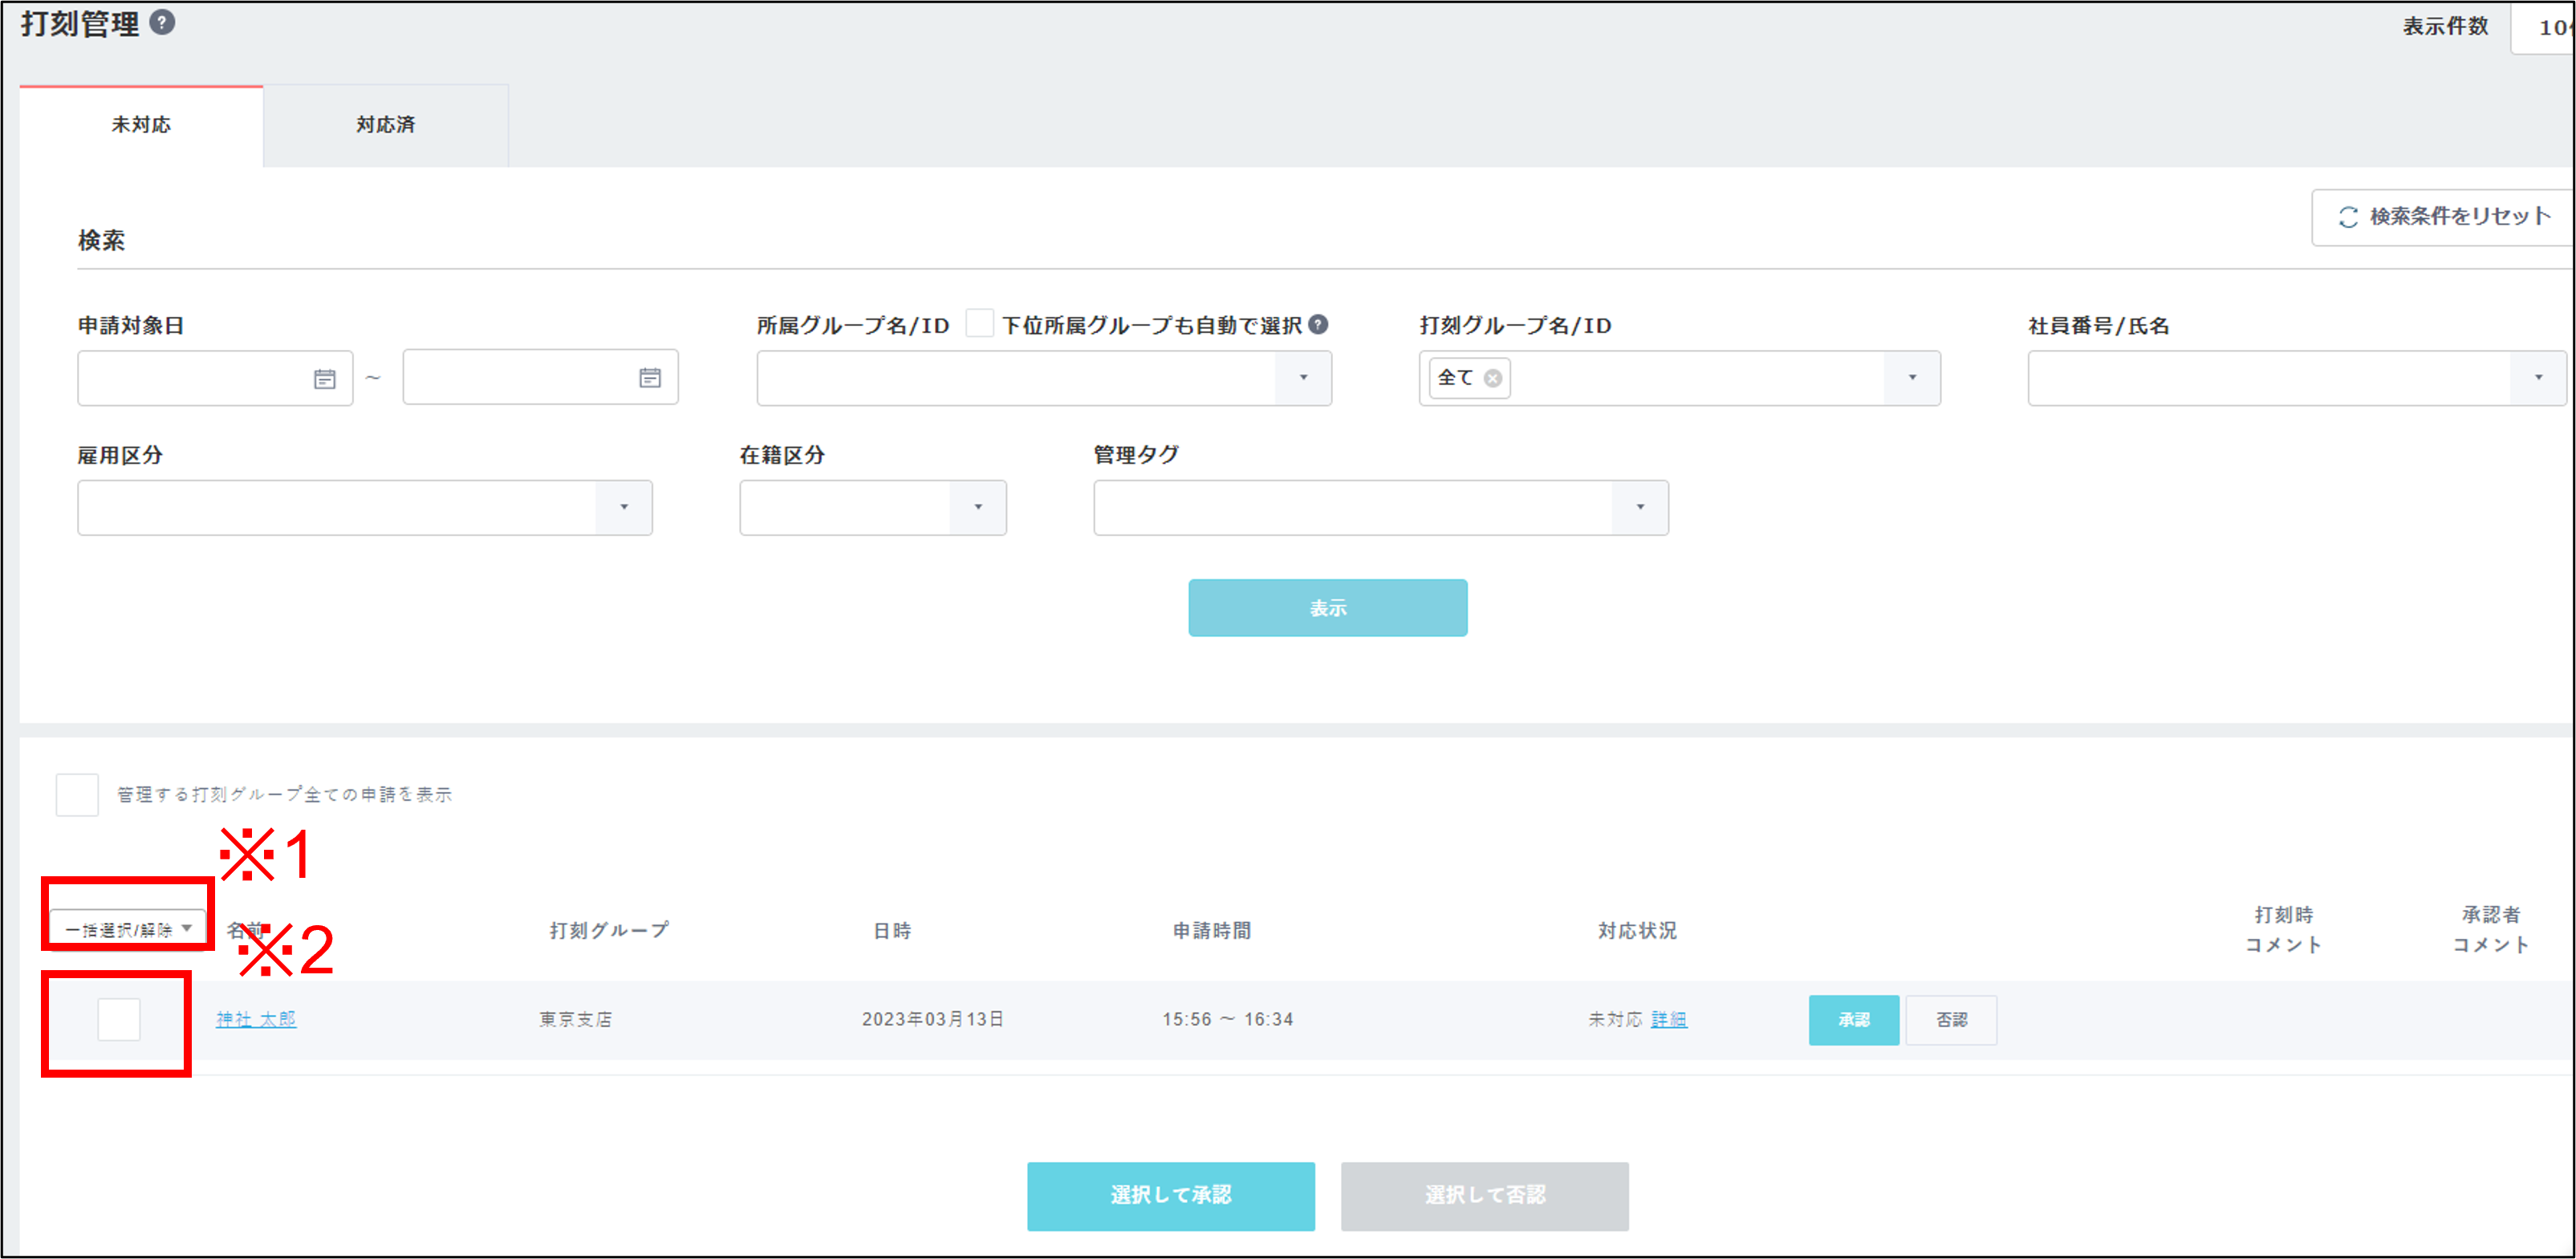Click 管理タグ selection field
The width and height of the screenshot is (2576, 1259).
tap(1353, 508)
